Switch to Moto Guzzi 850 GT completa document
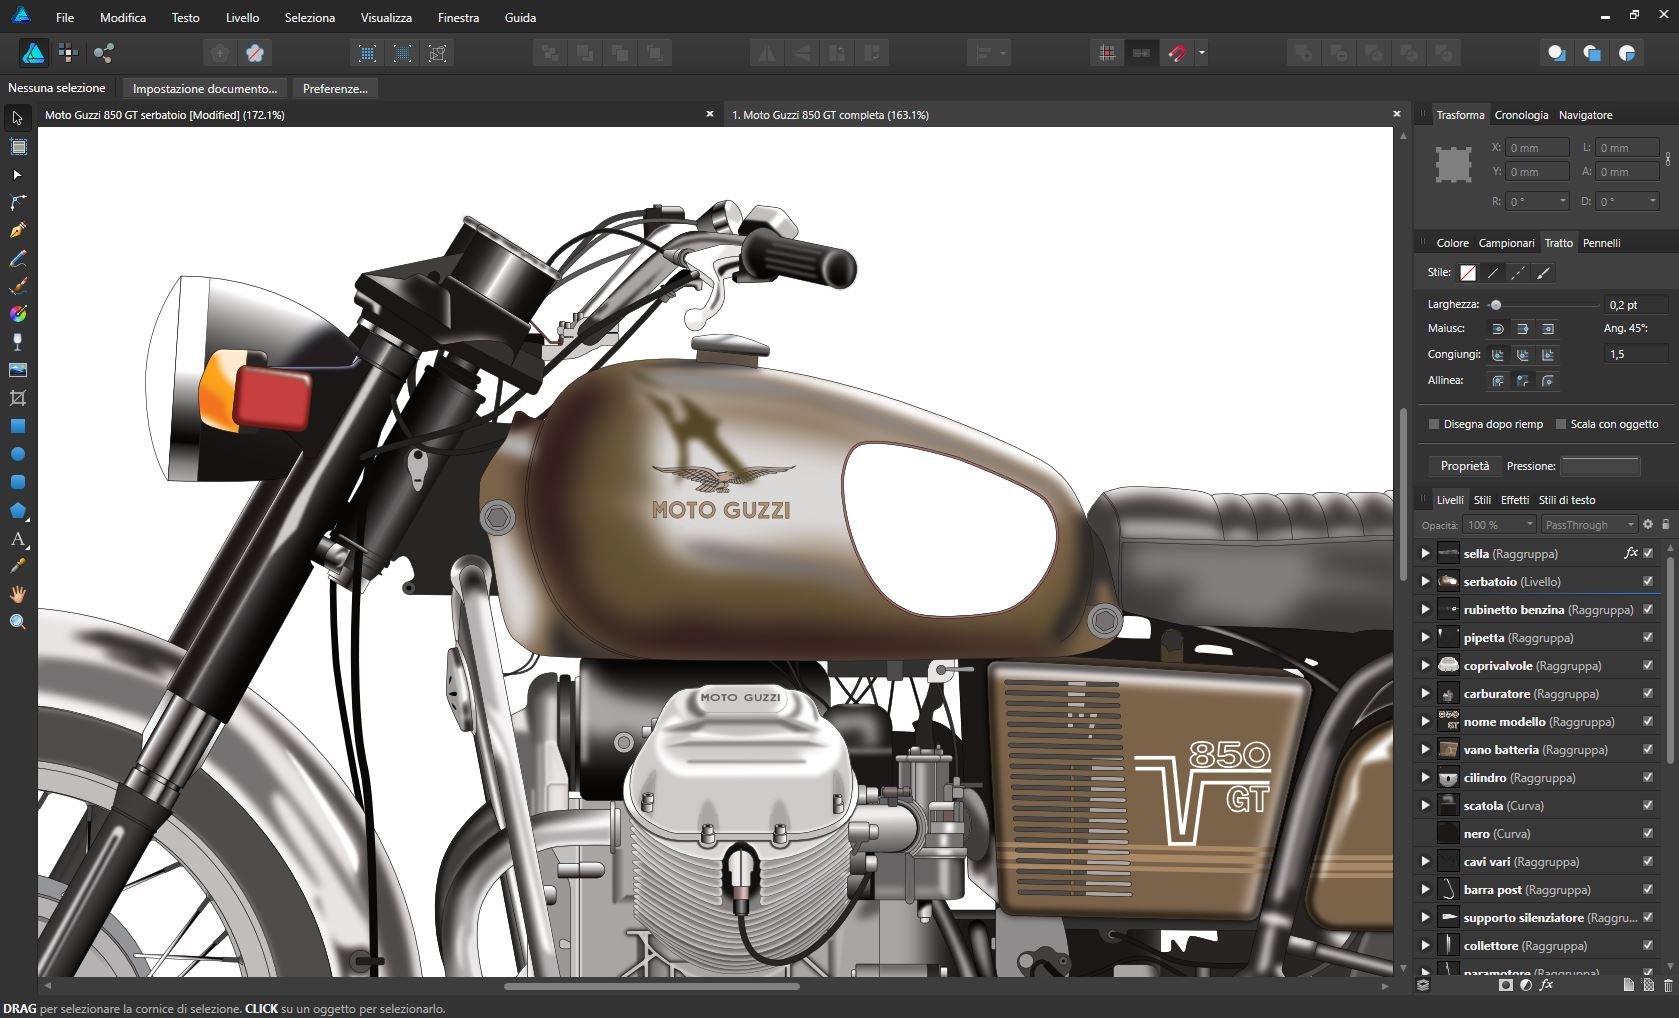 click(x=831, y=115)
